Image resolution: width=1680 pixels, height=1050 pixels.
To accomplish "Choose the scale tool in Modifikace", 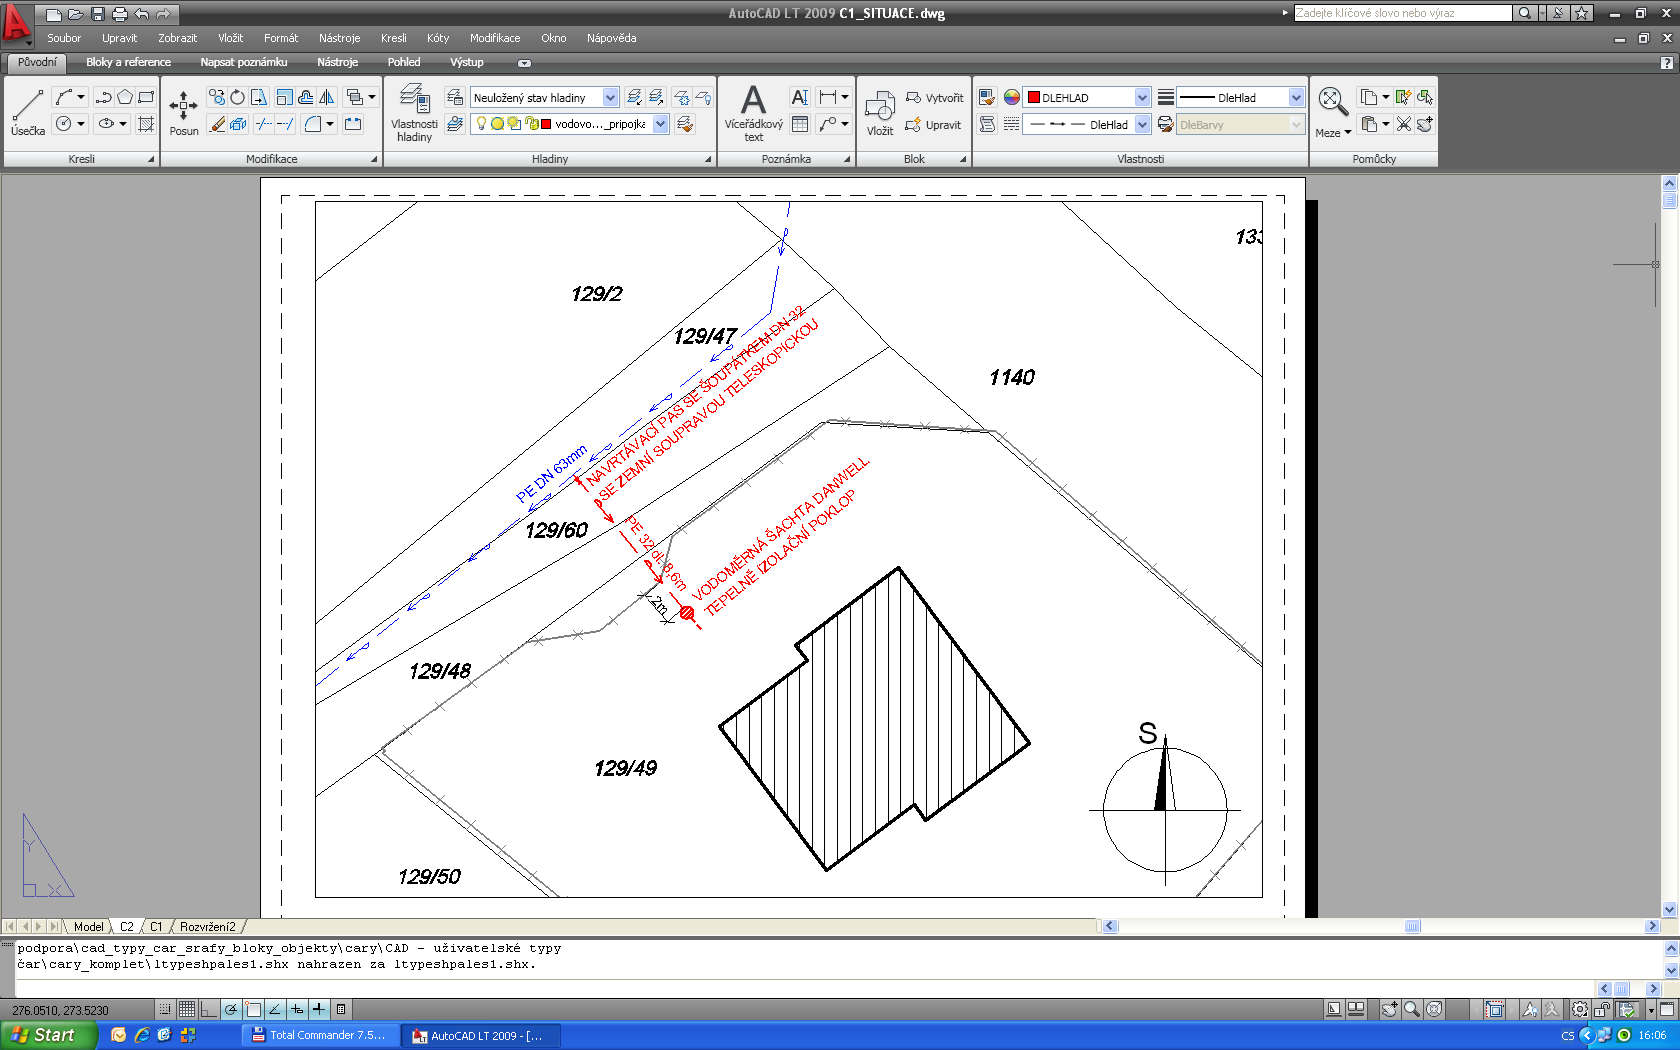I will 285,97.
